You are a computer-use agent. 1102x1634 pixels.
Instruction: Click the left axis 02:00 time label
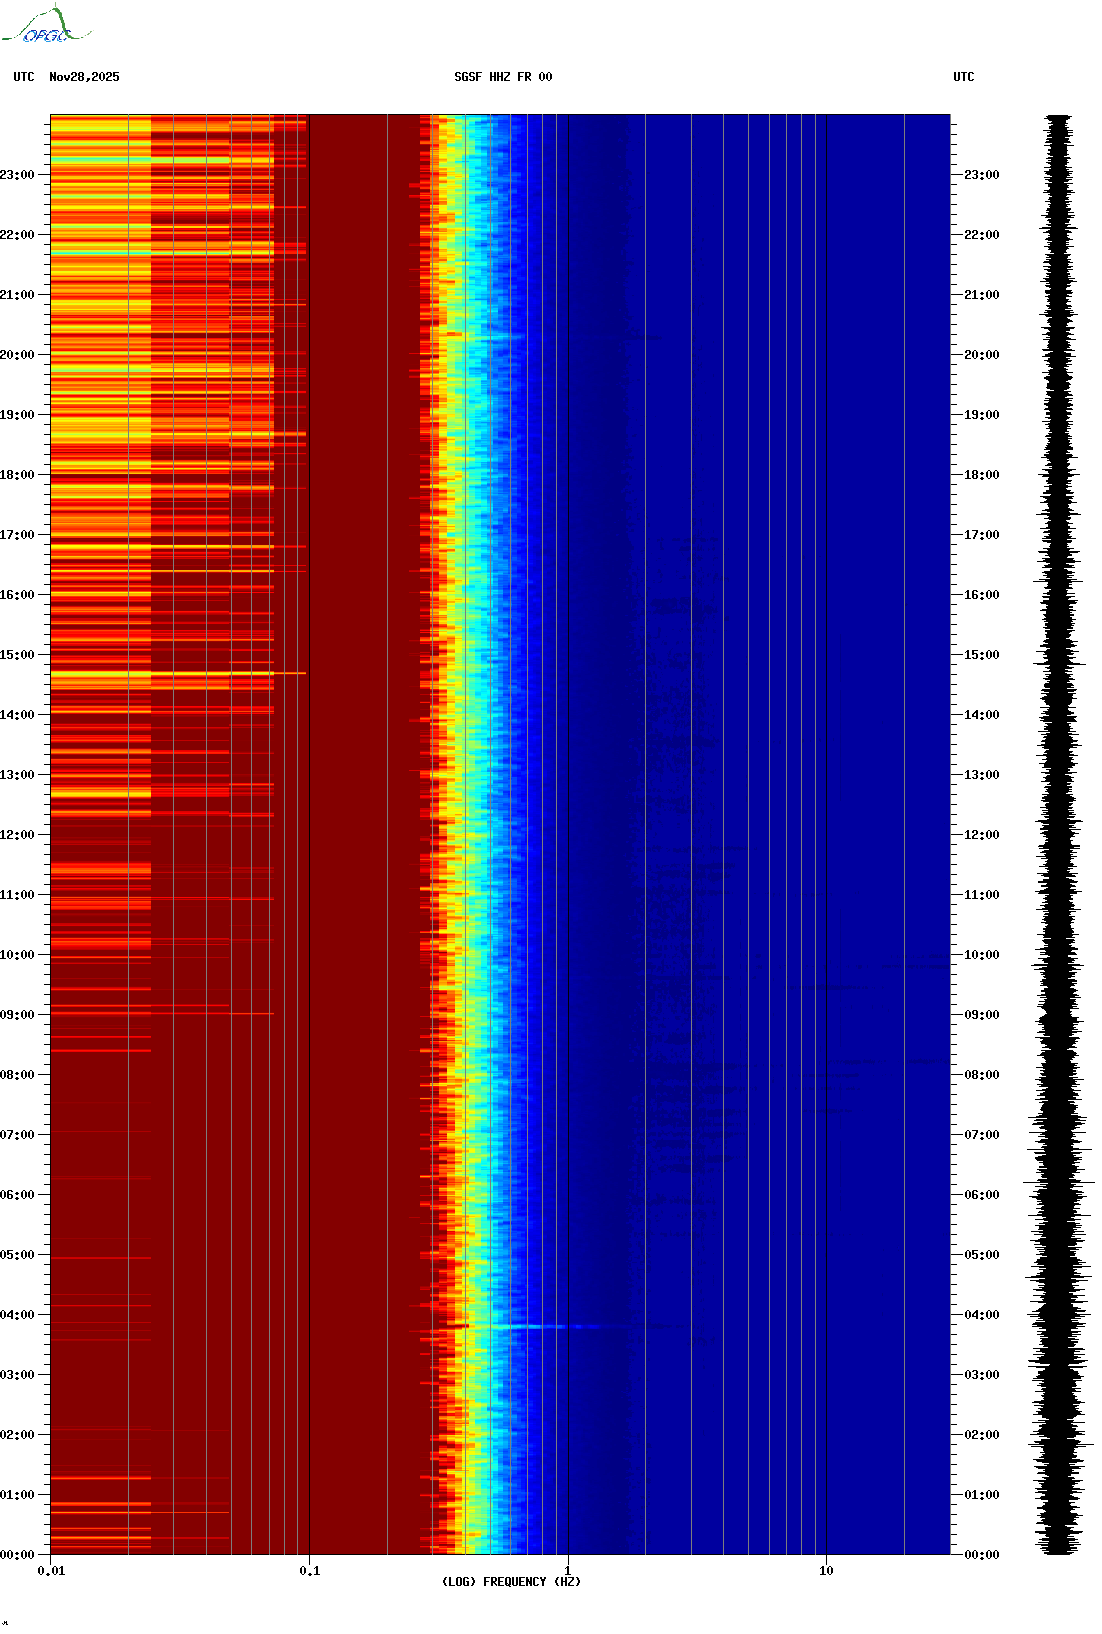(17, 1435)
